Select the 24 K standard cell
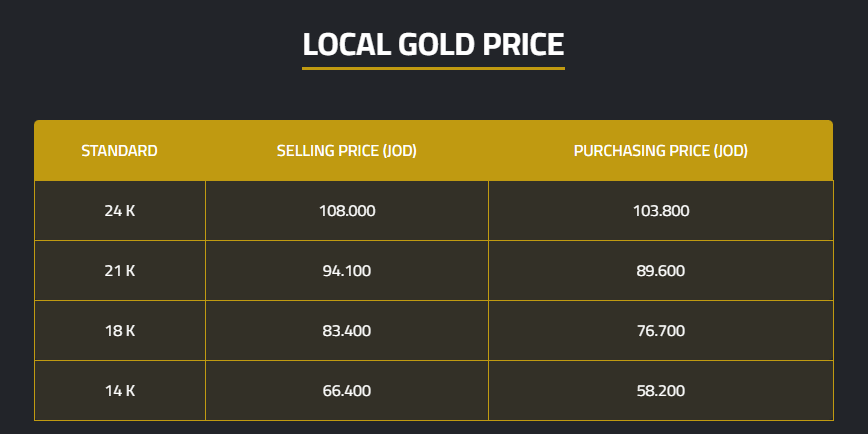 click(119, 211)
